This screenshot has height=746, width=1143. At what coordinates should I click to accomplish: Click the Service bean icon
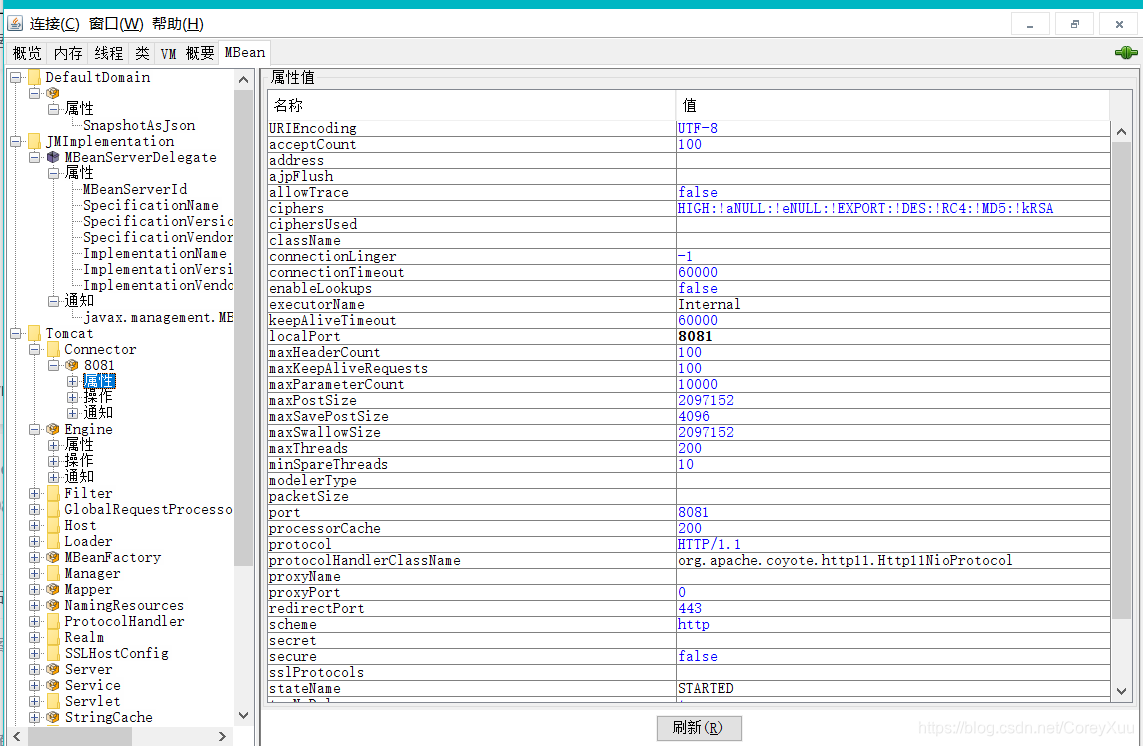[x=53, y=685]
